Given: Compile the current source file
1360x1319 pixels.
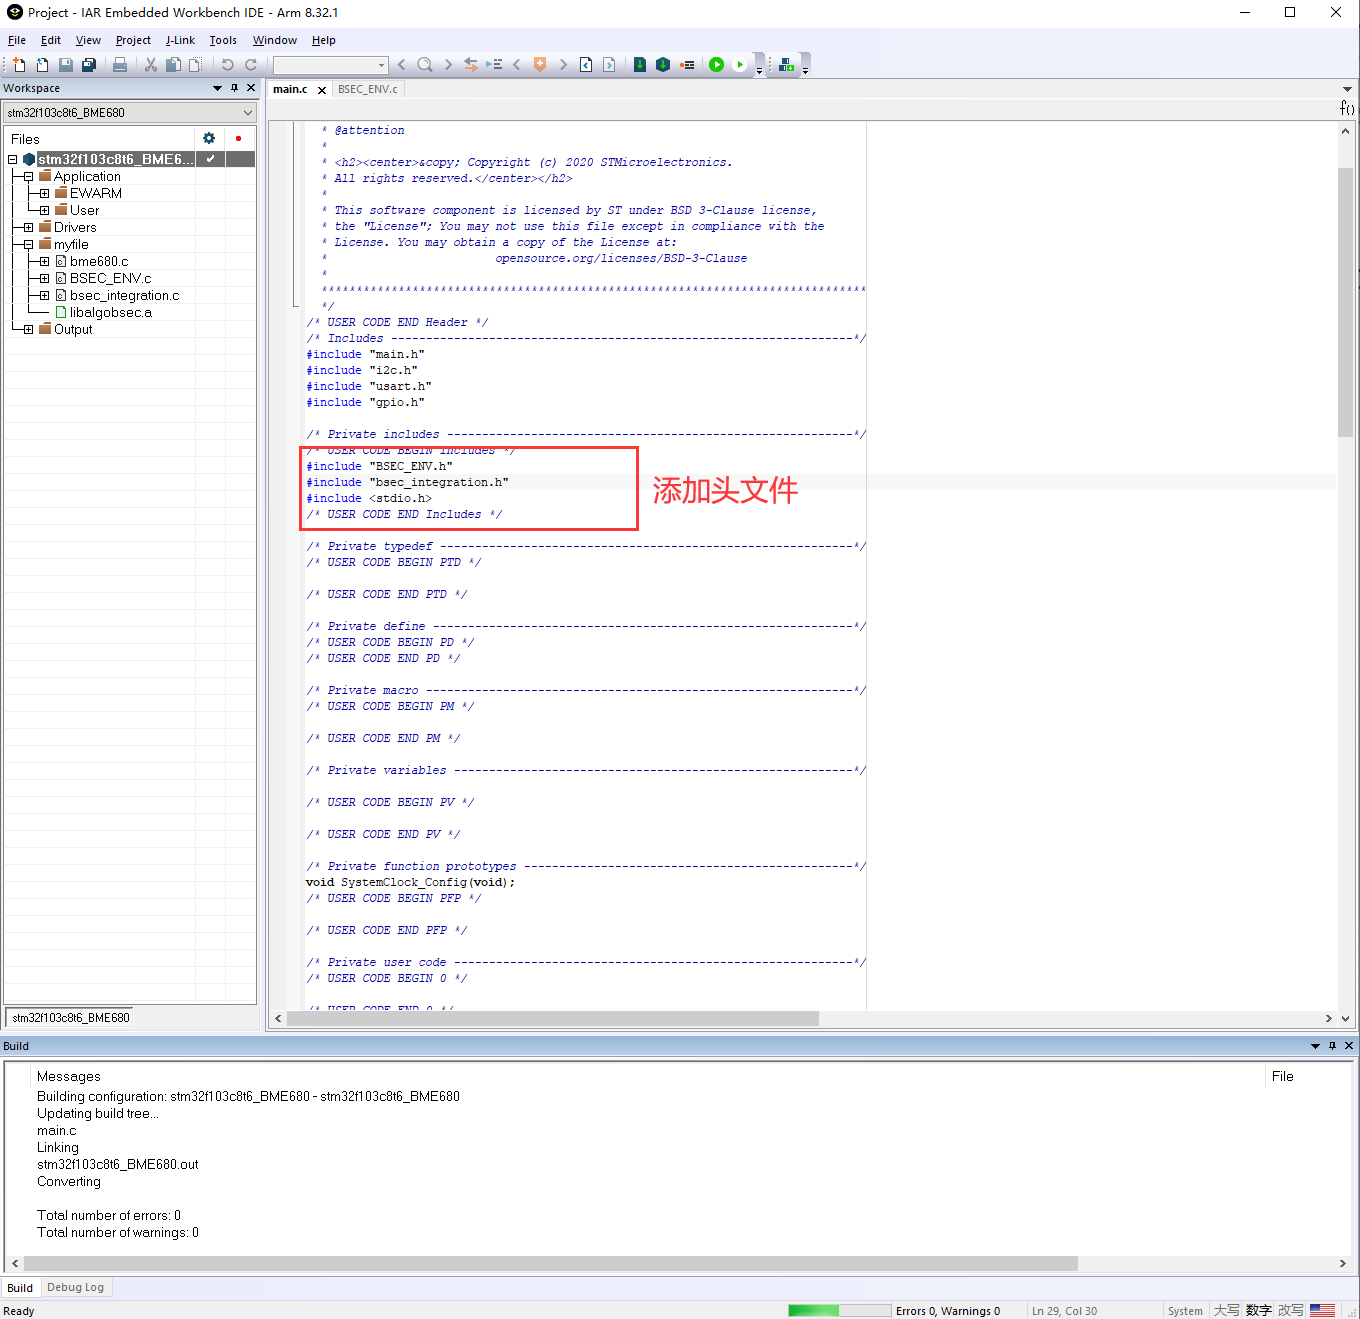Looking at the screenshot, I should click(640, 64).
